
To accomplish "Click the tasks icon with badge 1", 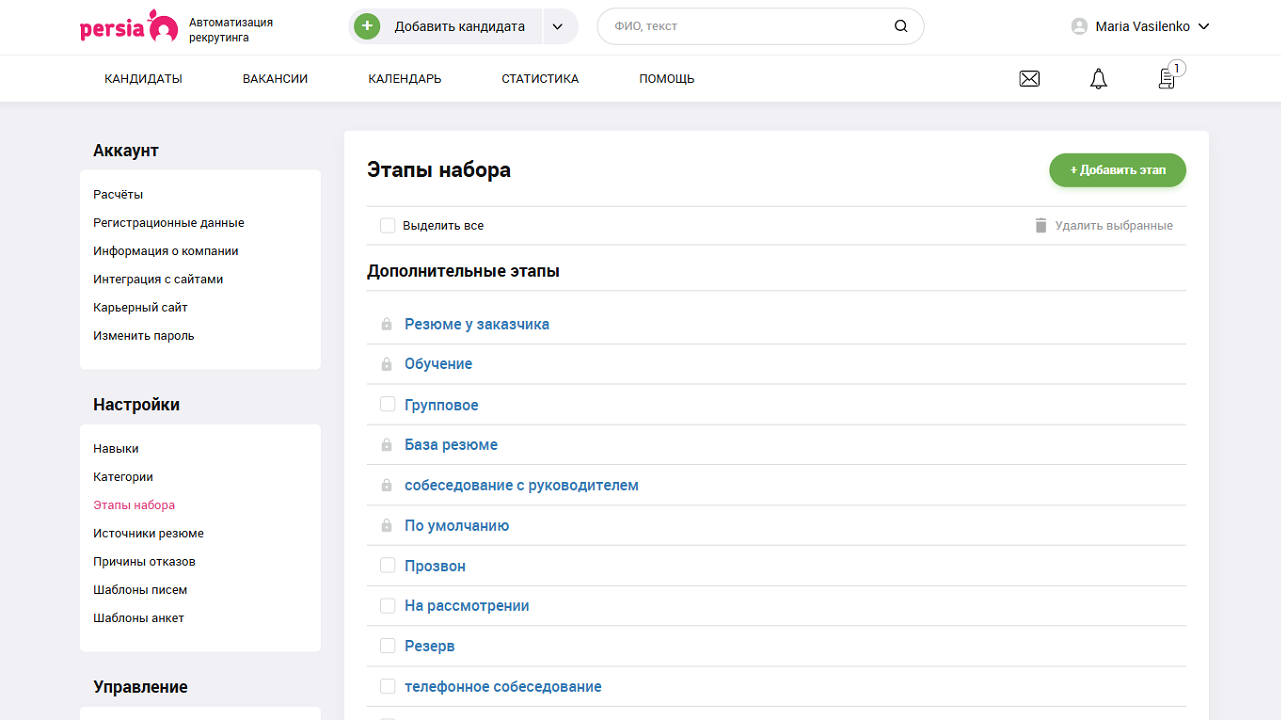I will coord(1166,78).
